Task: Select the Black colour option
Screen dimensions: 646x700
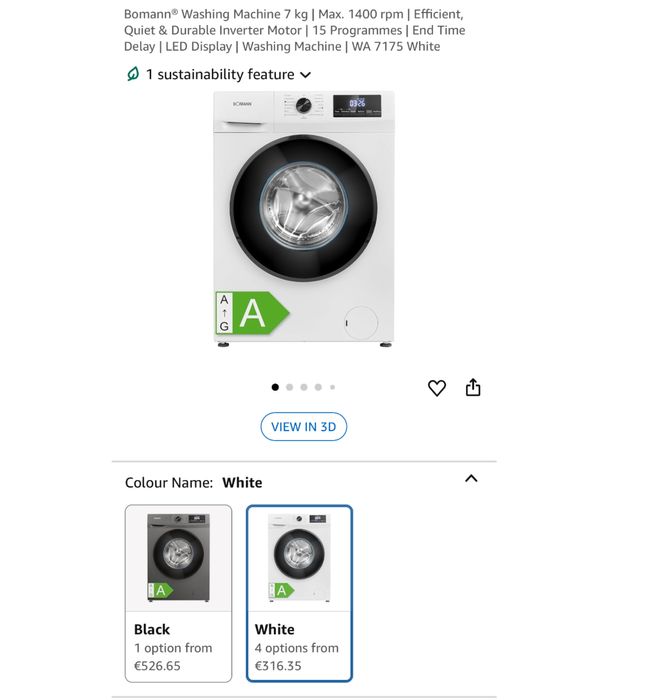Action: [x=179, y=592]
